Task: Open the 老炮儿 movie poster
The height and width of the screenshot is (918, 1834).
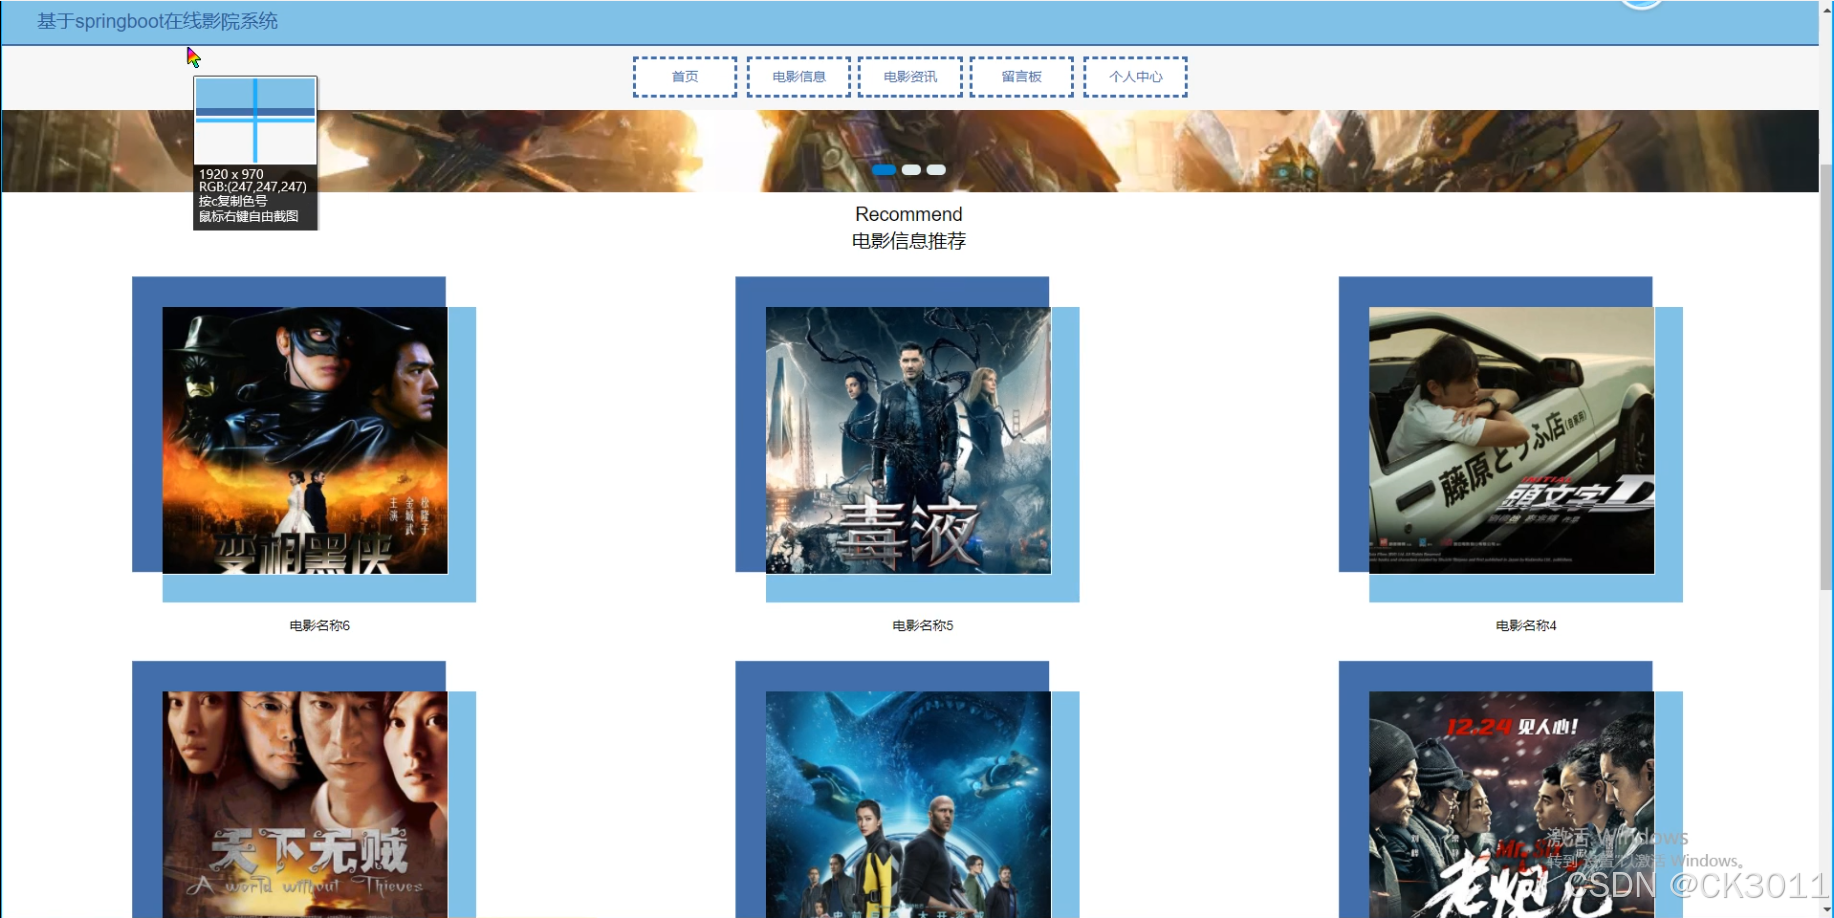Action: [x=1511, y=804]
